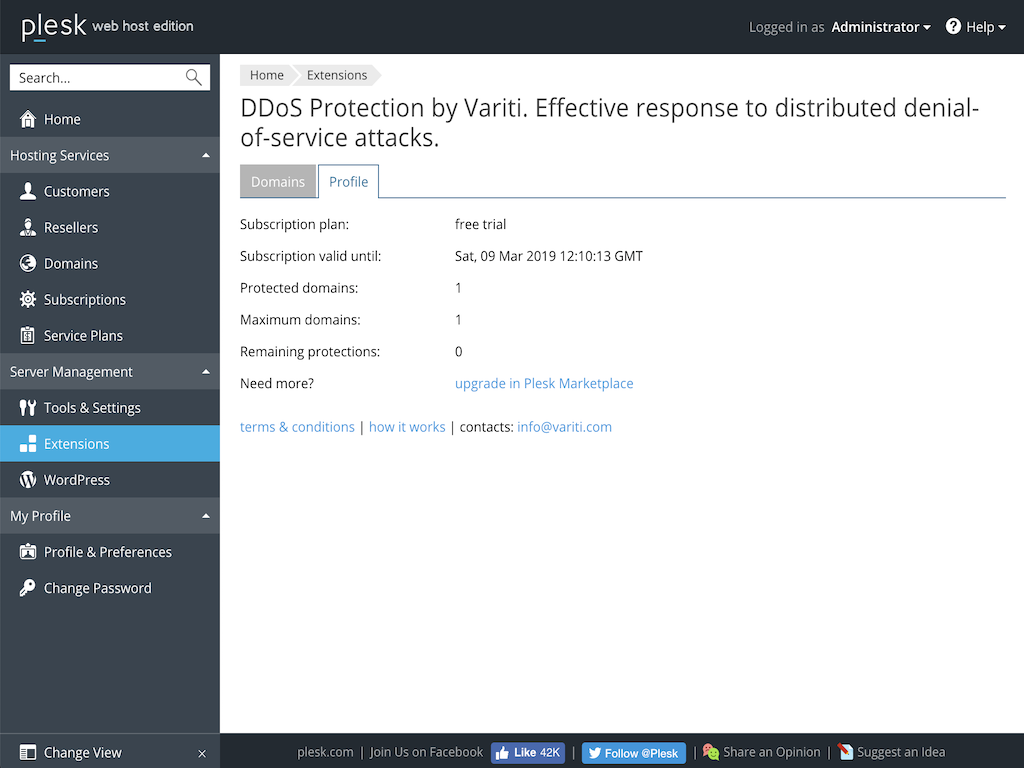The width and height of the screenshot is (1024, 768).
Task: Click the Domains globe icon
Action: point(27,263)
